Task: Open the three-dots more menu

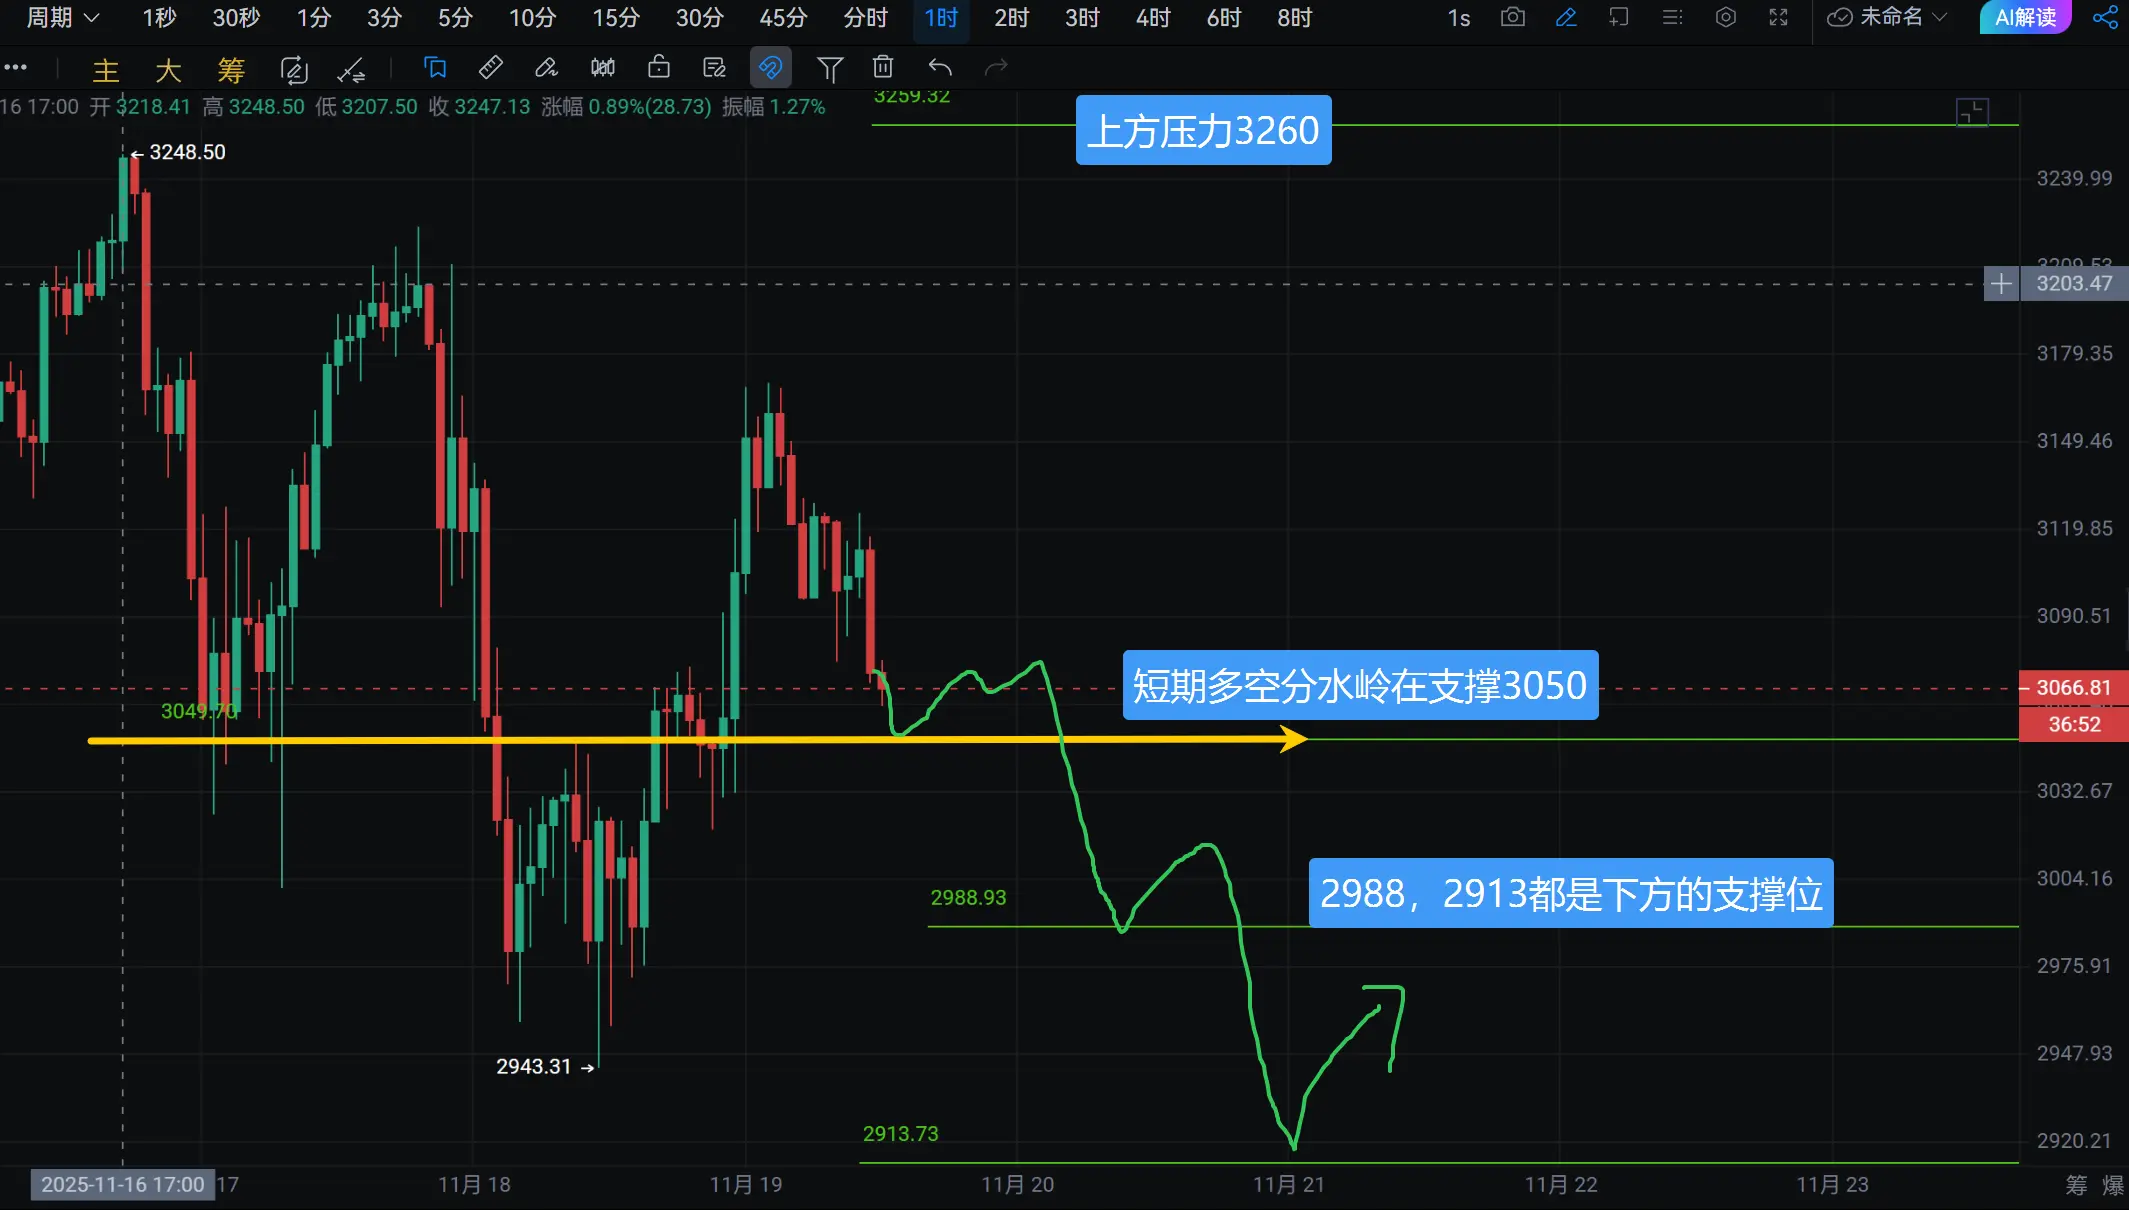Action: 15,68
